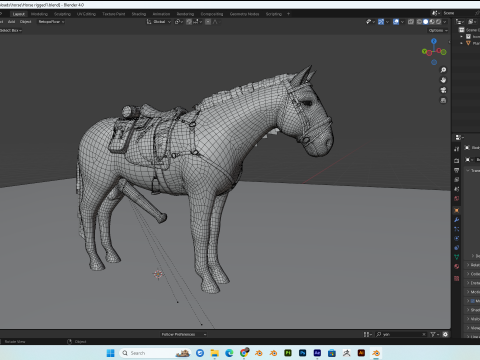Viewport: 480px width, 360px height.
Task: Open the Options dropdown in the viewport
Action: [x=438, y=30]
